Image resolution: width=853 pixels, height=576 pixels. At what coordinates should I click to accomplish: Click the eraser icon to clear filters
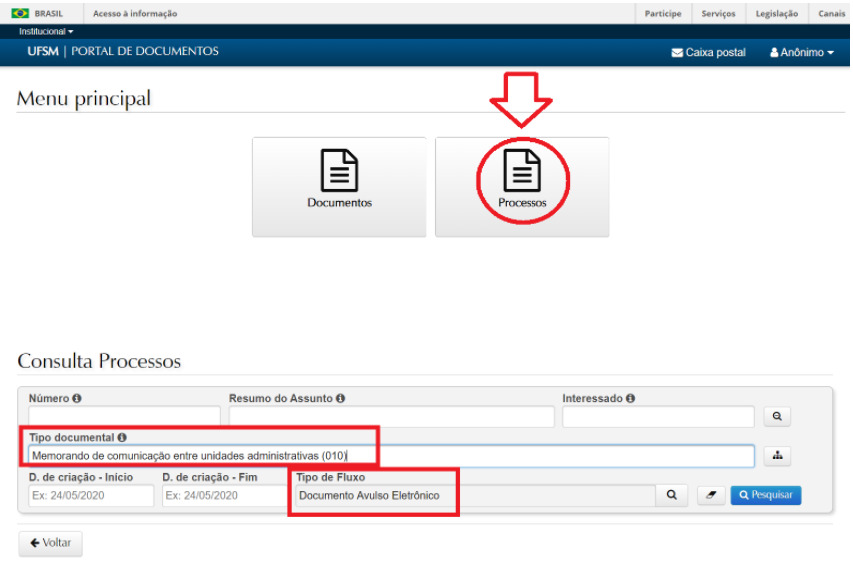click(709, 495)
